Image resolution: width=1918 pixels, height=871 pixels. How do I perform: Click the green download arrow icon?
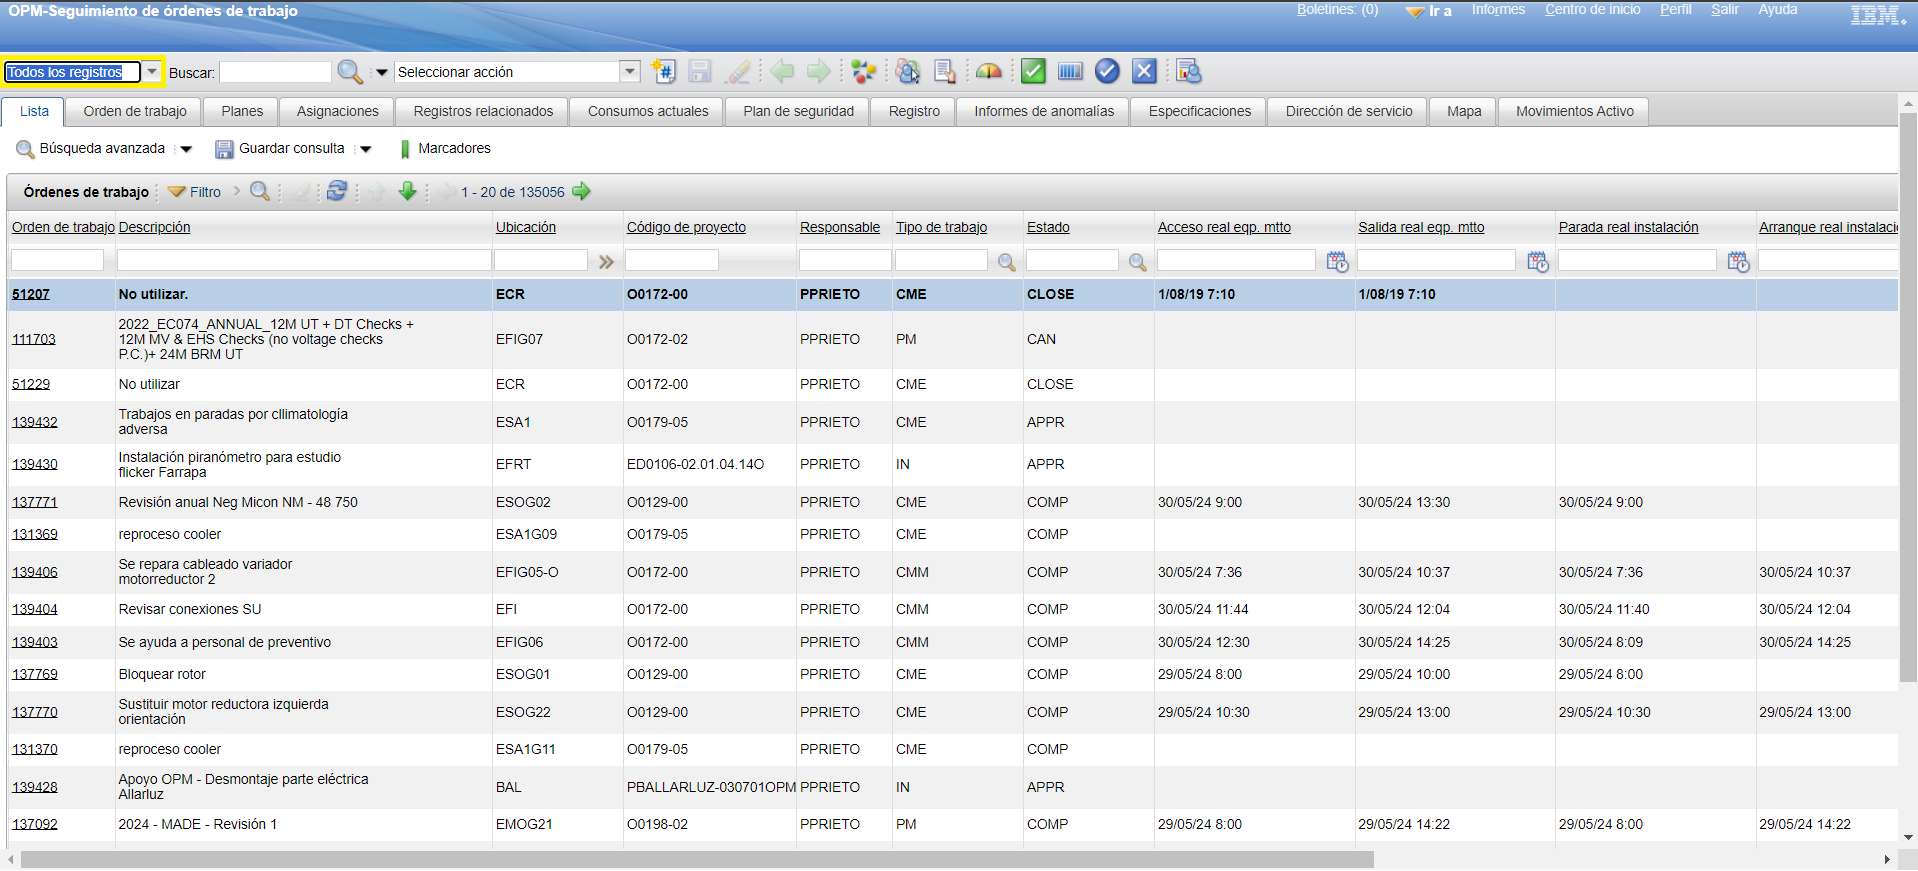(407, 191)
